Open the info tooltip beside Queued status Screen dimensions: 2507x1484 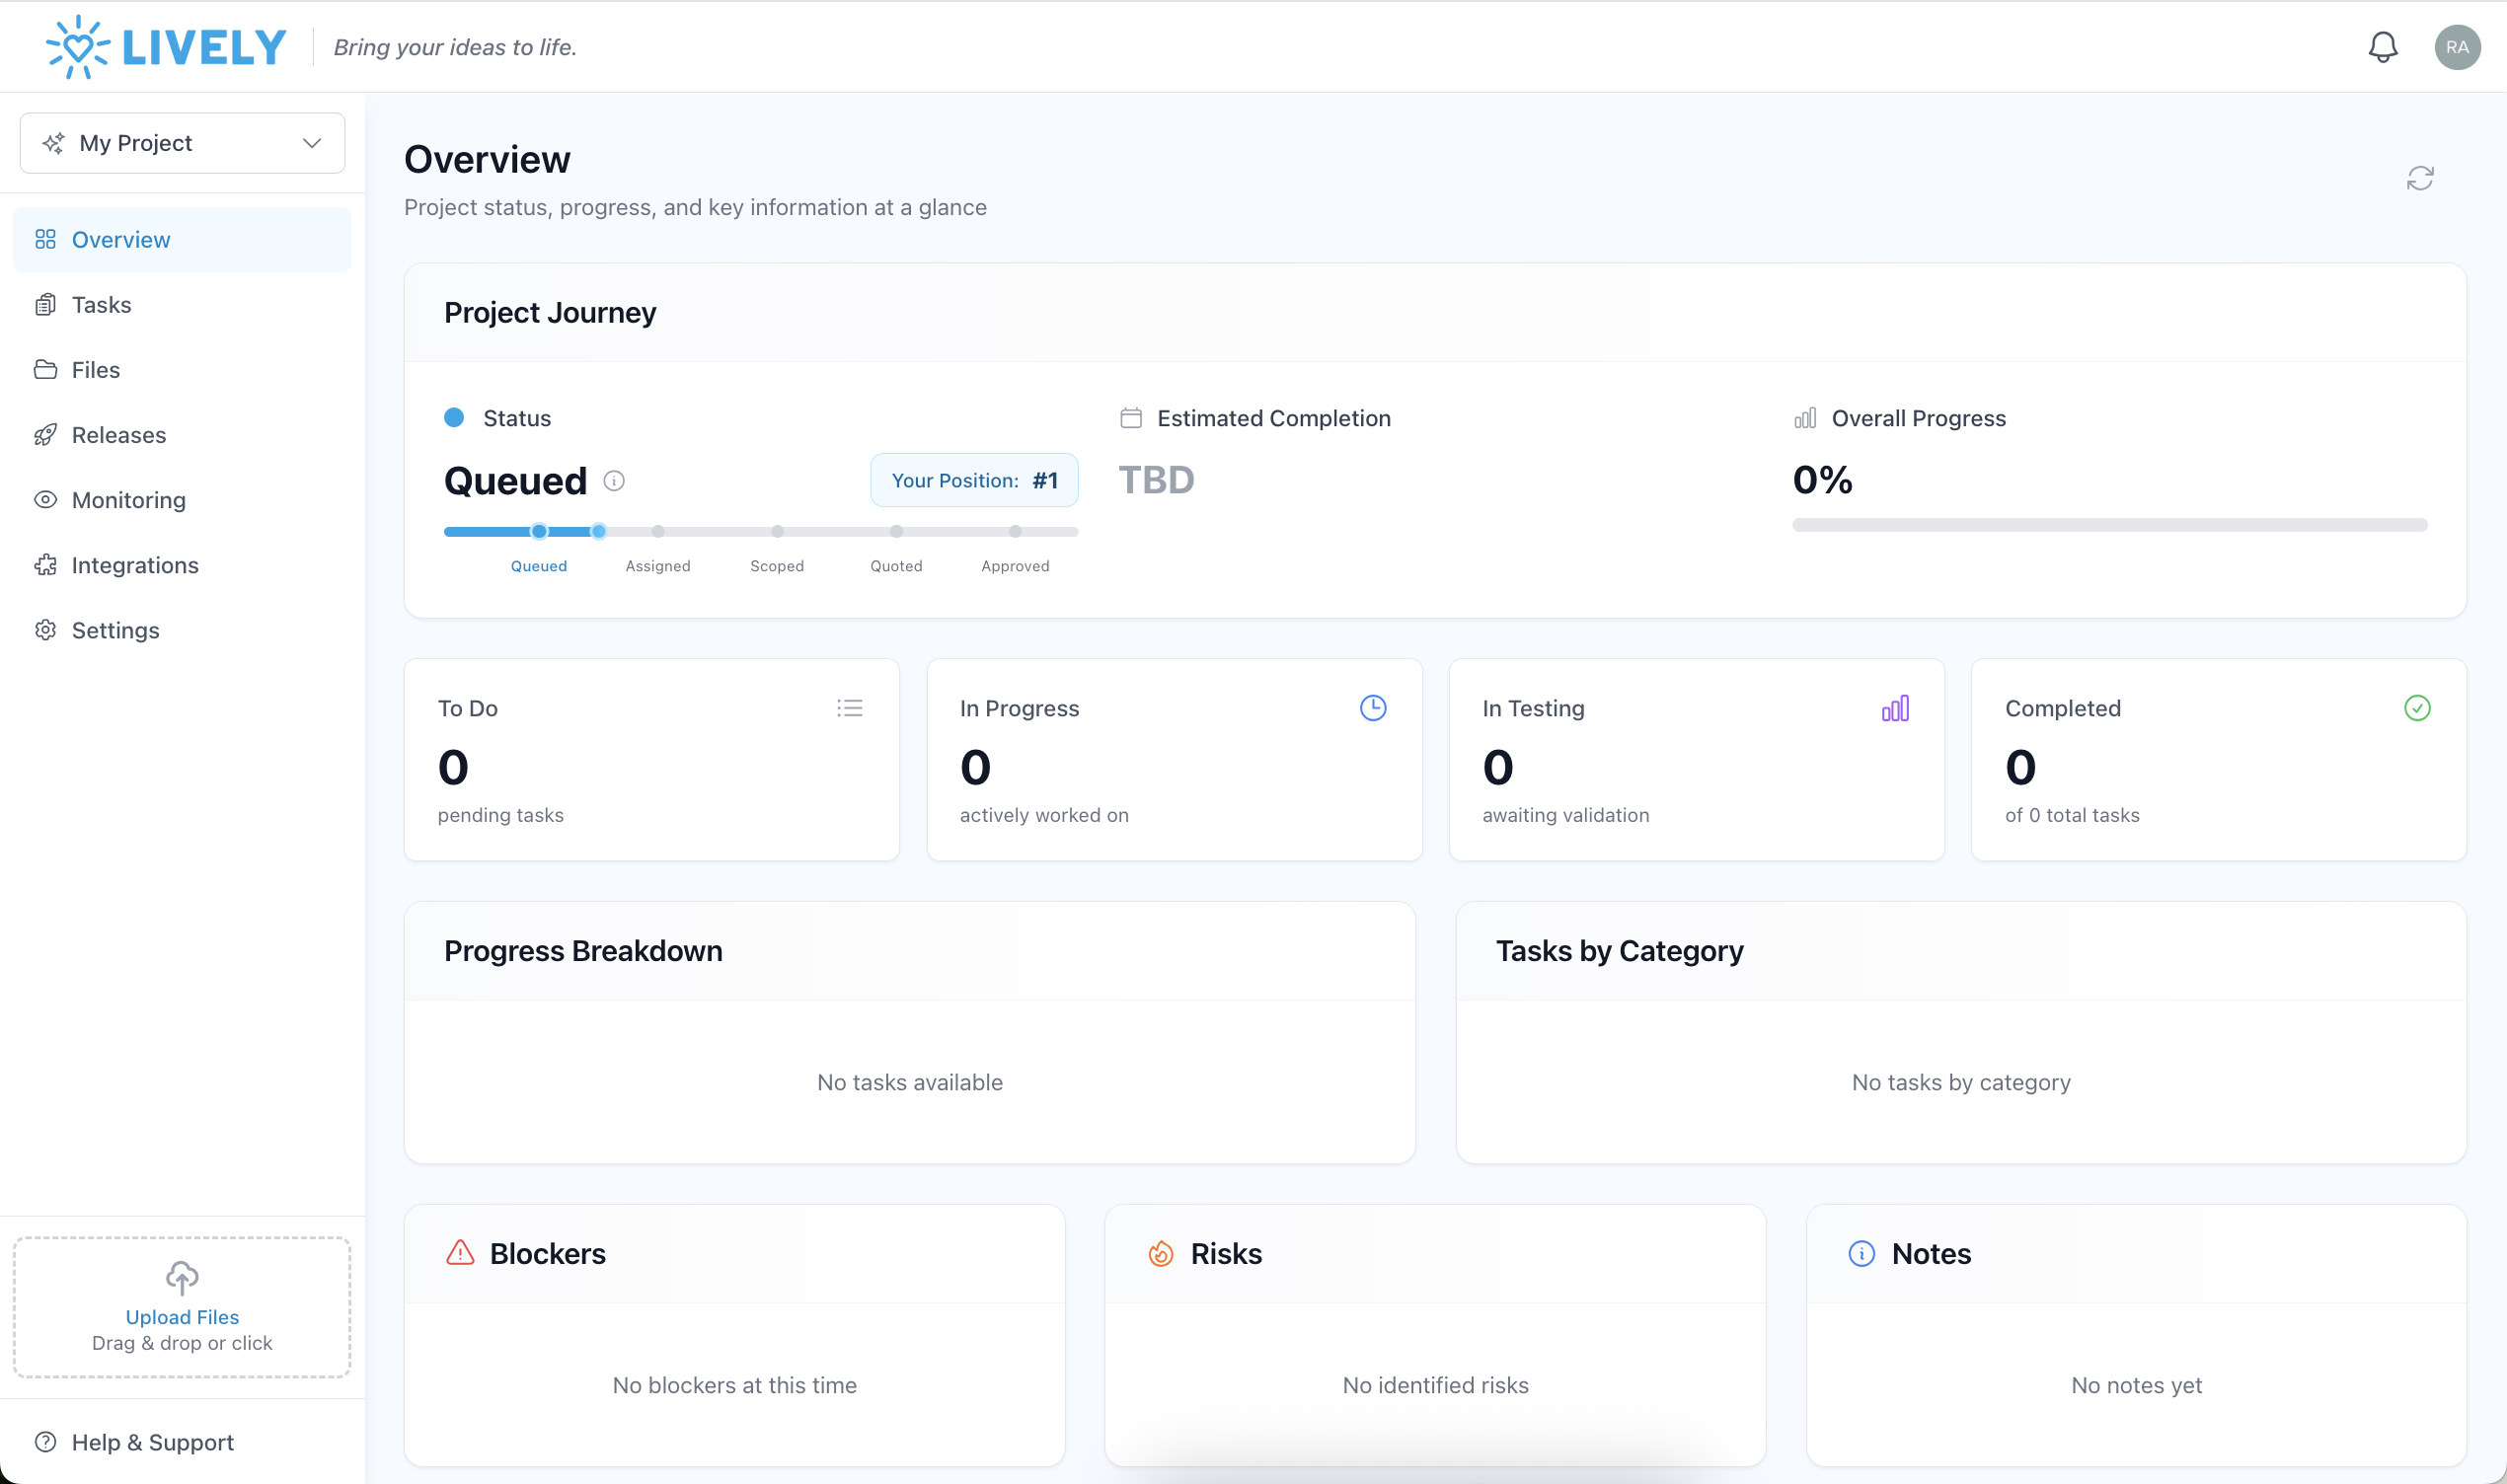[x=614, y=480]
